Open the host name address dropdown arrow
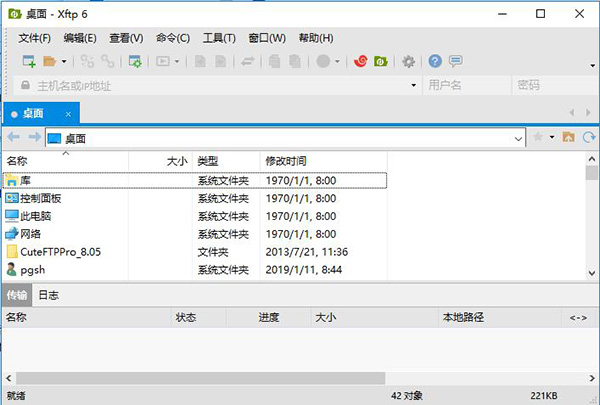 pyautogui.click(x=413, y=86)
